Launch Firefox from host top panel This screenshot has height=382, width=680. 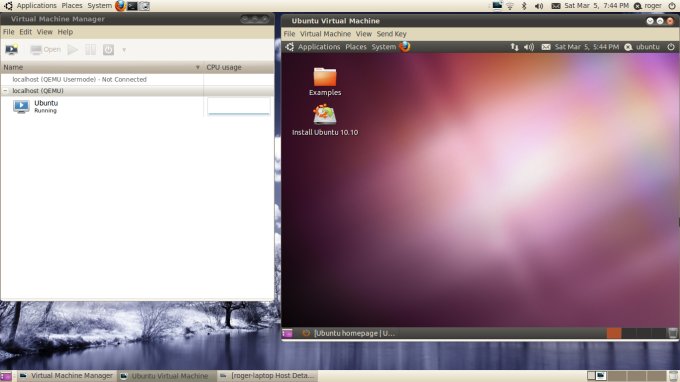click(120, 6)
